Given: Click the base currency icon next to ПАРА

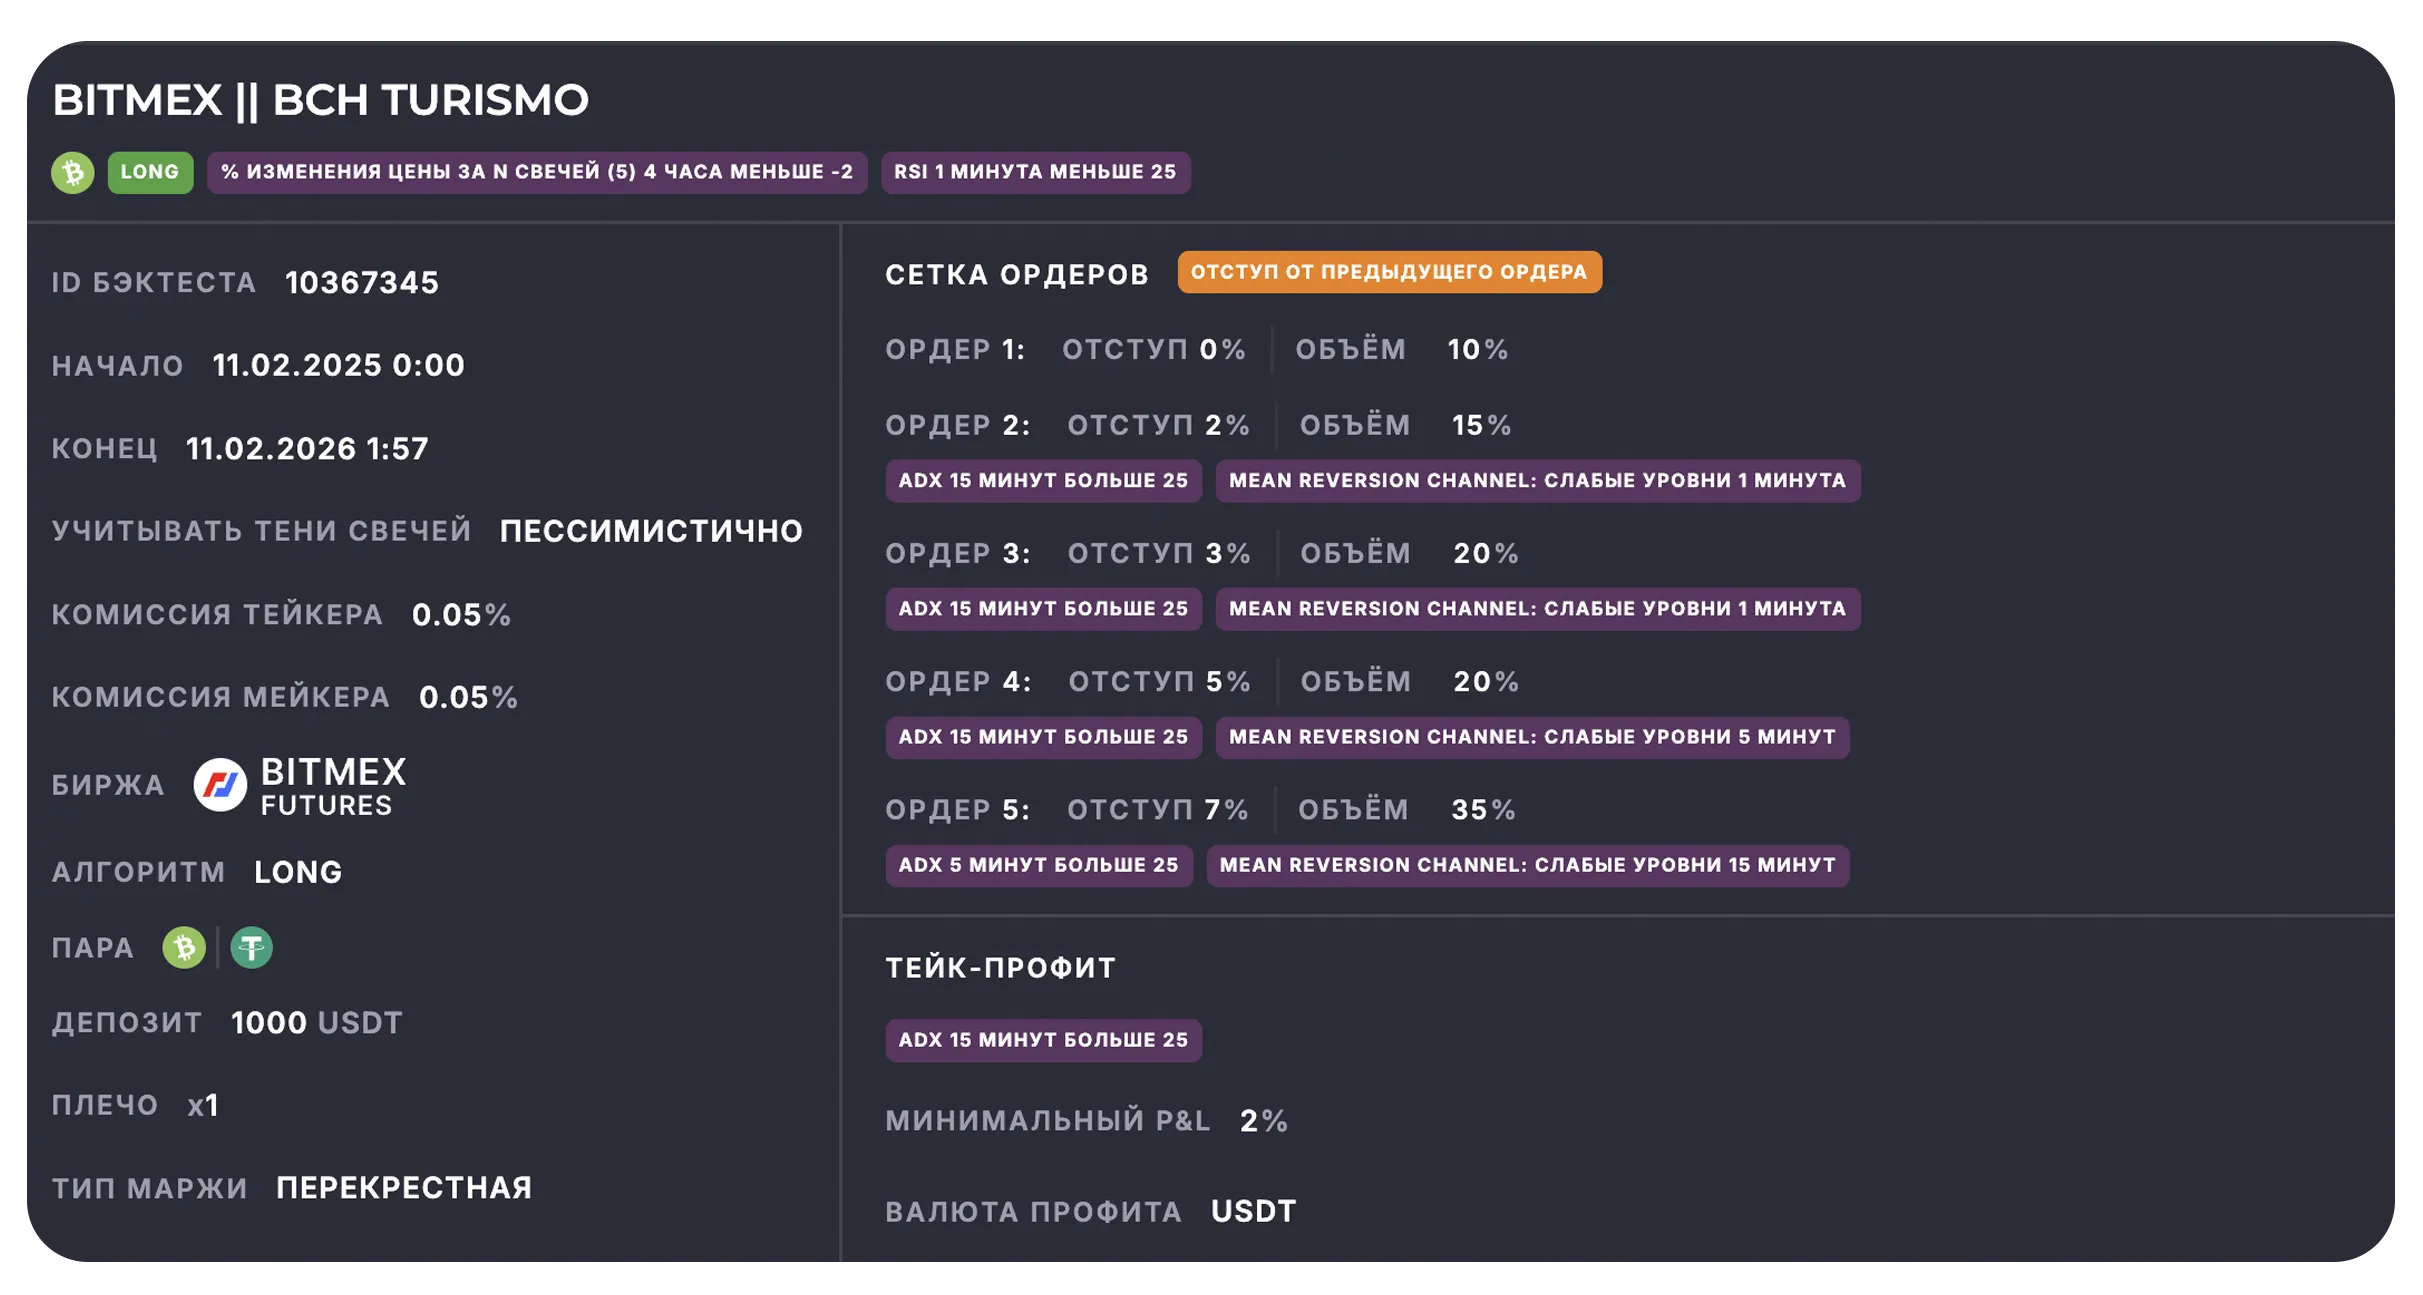Looking at the screenshot, I should pos(184,947).
